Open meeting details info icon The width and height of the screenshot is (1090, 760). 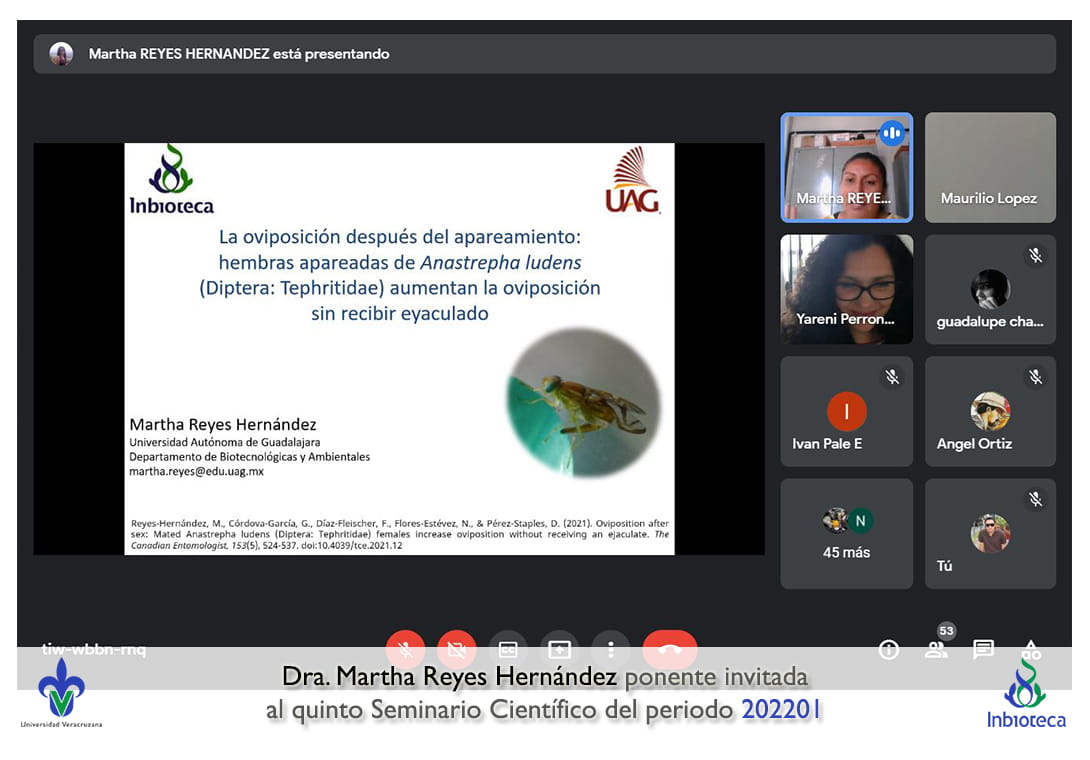(888, 650)
